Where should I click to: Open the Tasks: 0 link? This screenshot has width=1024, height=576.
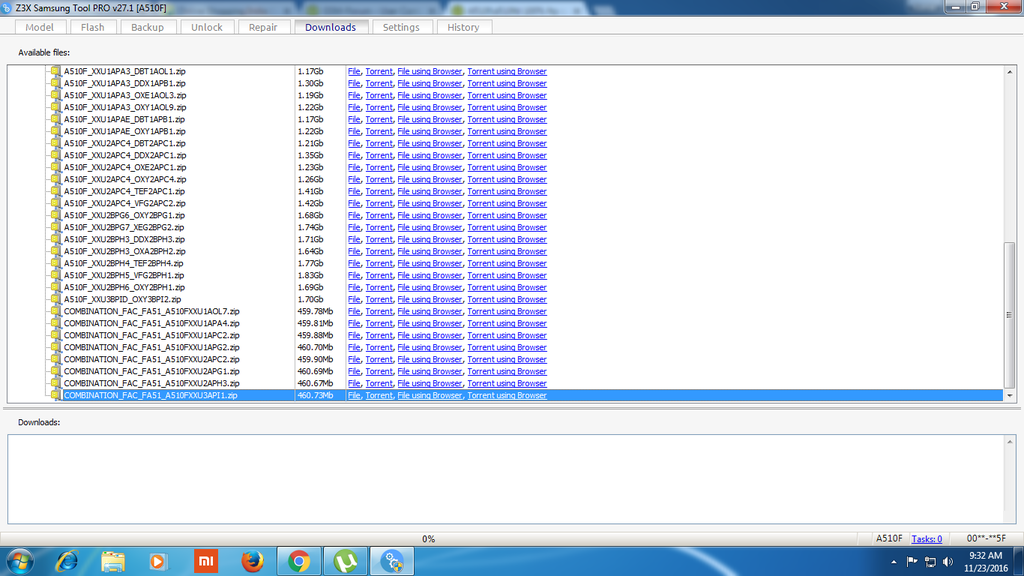tap(927, 539)
